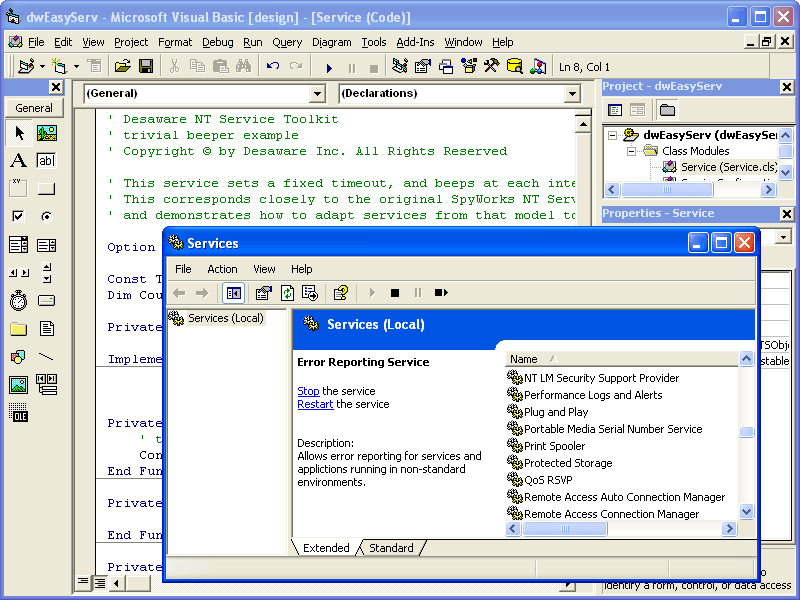
Task: Open the Project Explorer toolbar icon
Action: (399, 66)
